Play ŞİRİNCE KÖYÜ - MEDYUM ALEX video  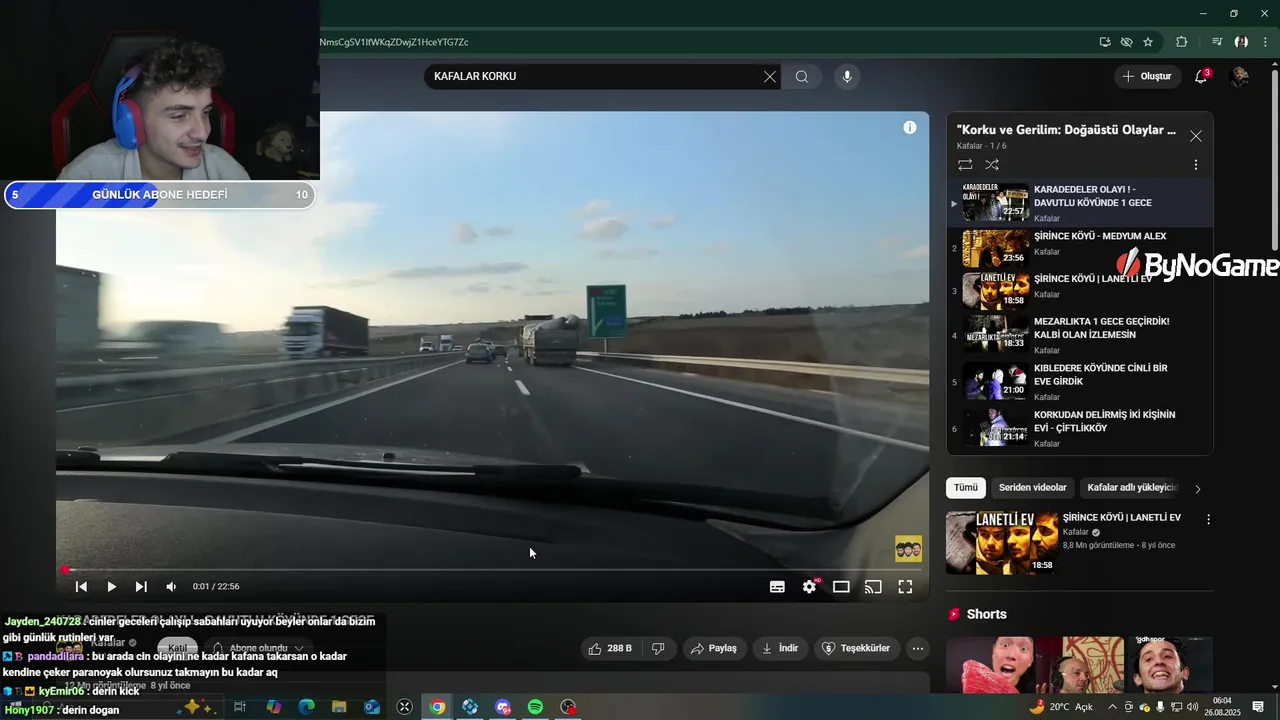[1080, 249]
